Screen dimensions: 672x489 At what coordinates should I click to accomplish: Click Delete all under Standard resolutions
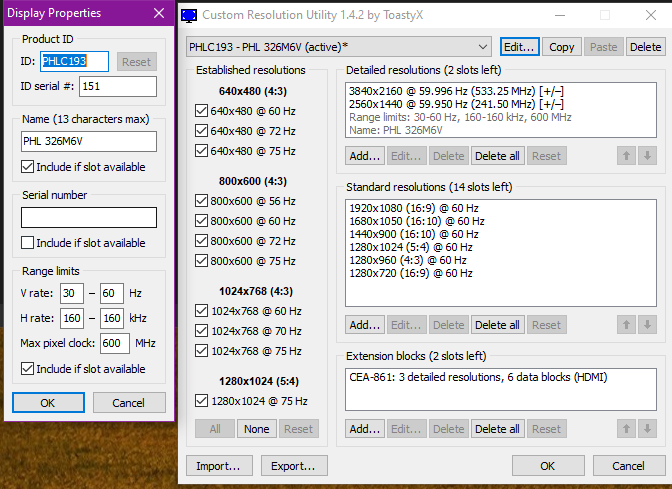[497, 325]
